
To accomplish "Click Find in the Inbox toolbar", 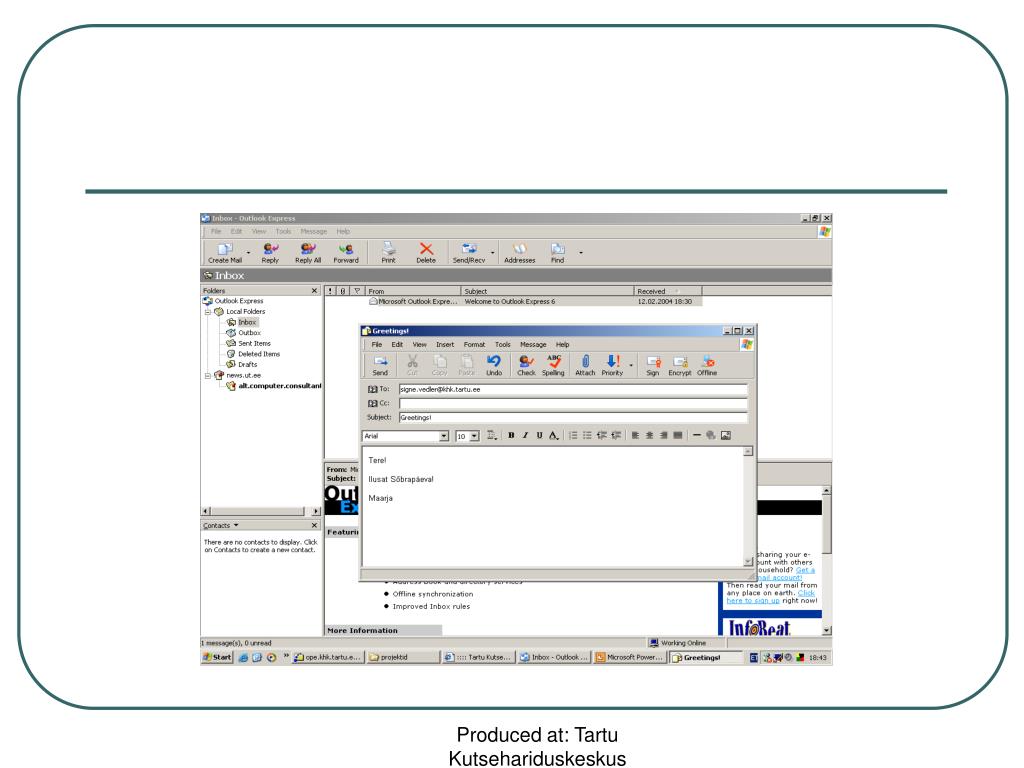I will pos(557,253).
